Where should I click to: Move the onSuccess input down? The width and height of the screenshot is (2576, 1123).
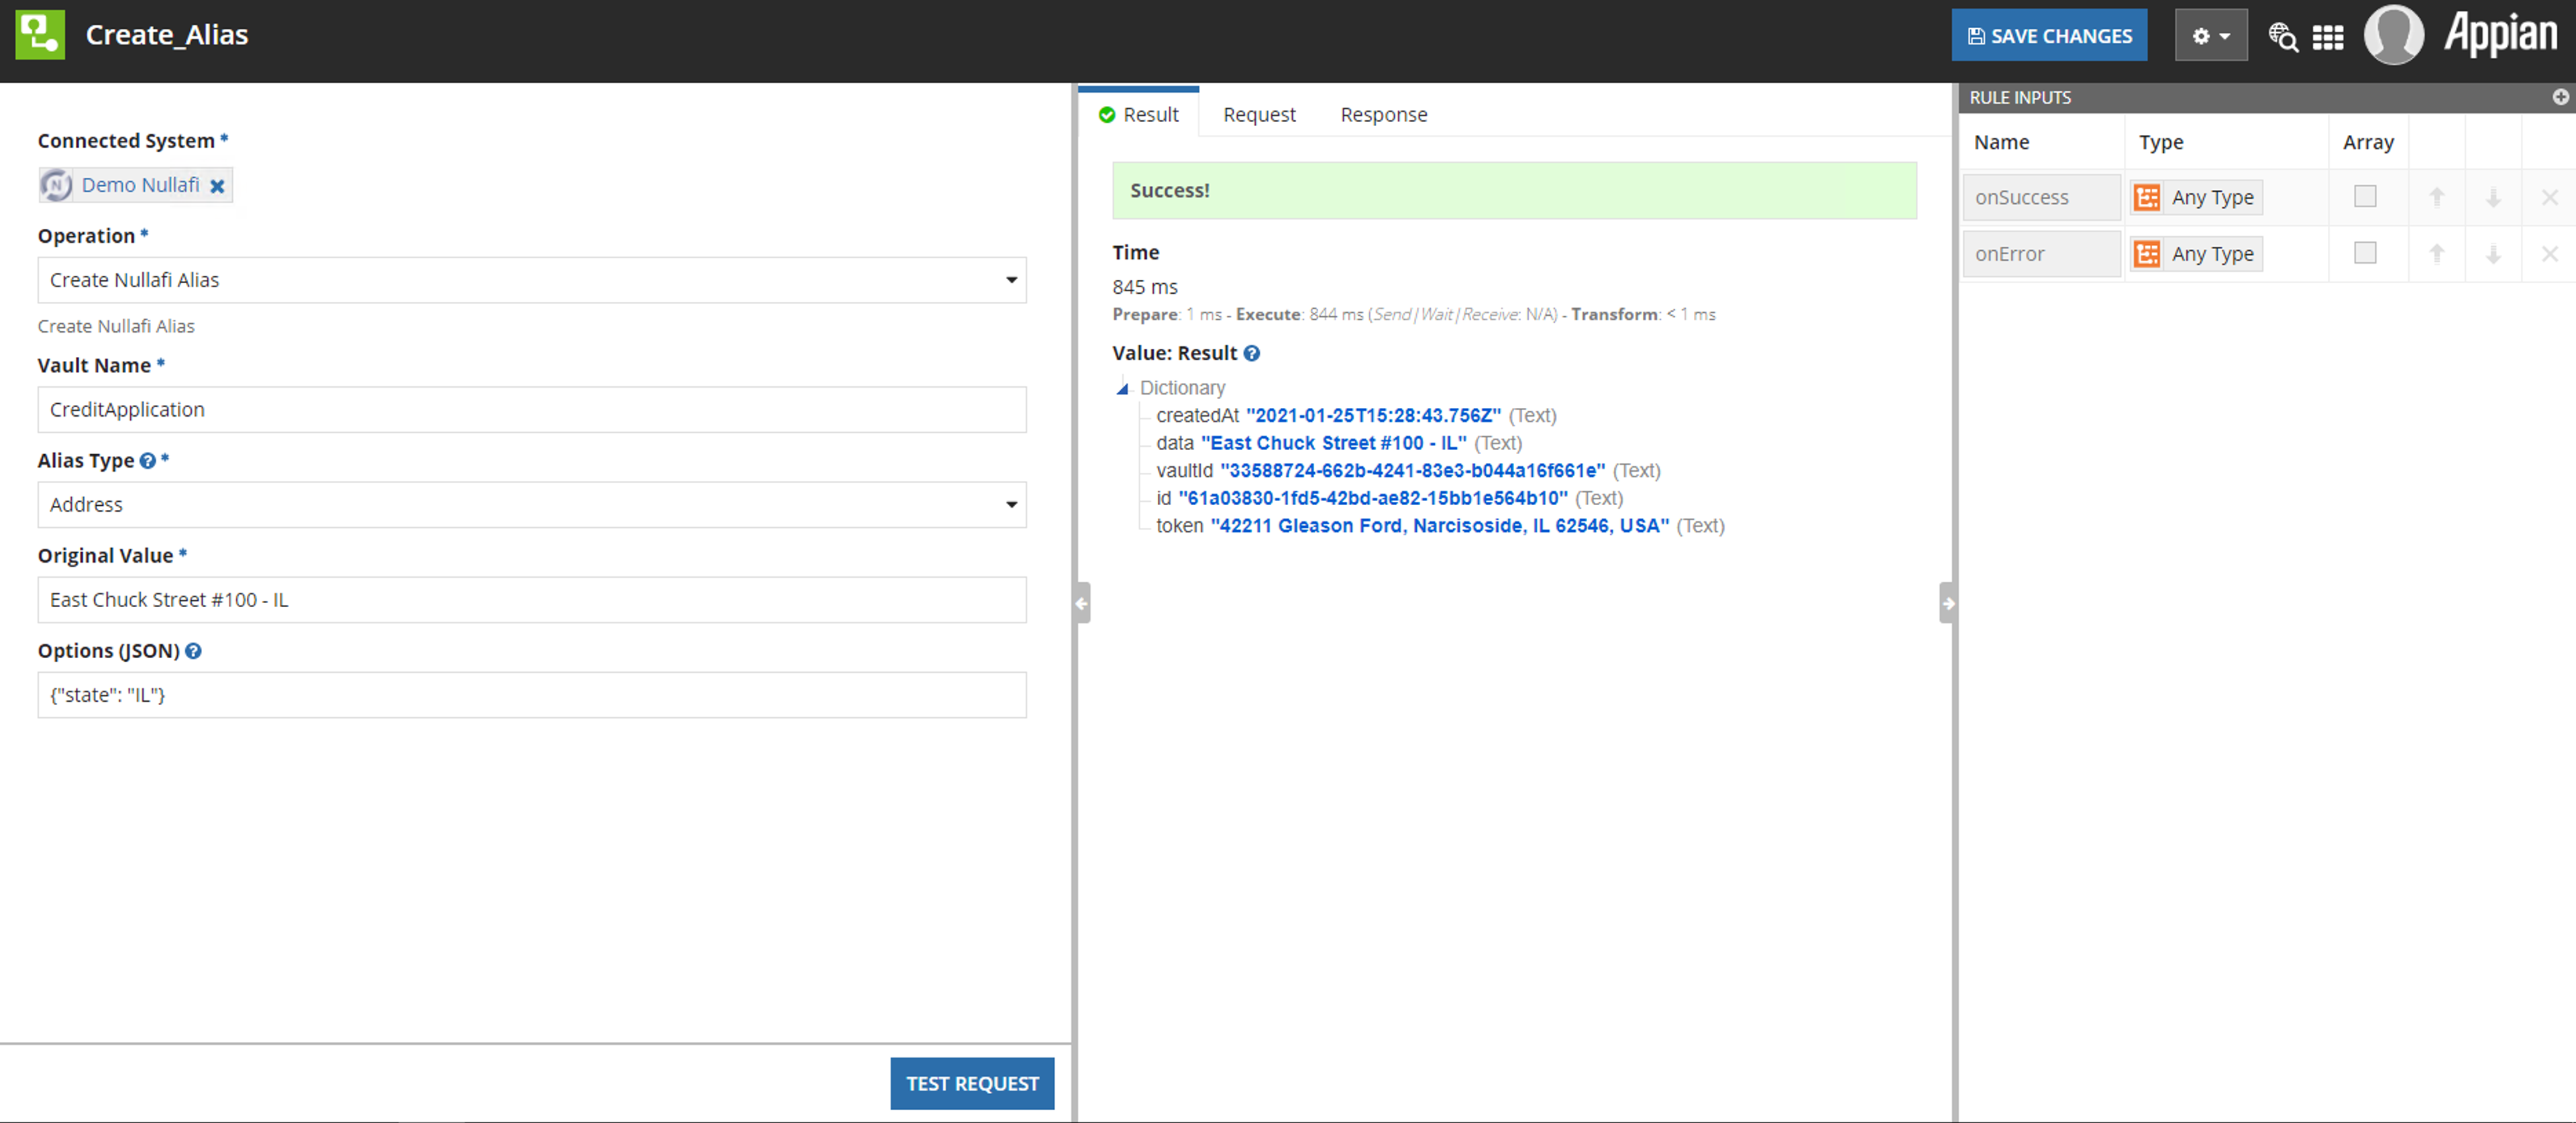(2493, 198)
